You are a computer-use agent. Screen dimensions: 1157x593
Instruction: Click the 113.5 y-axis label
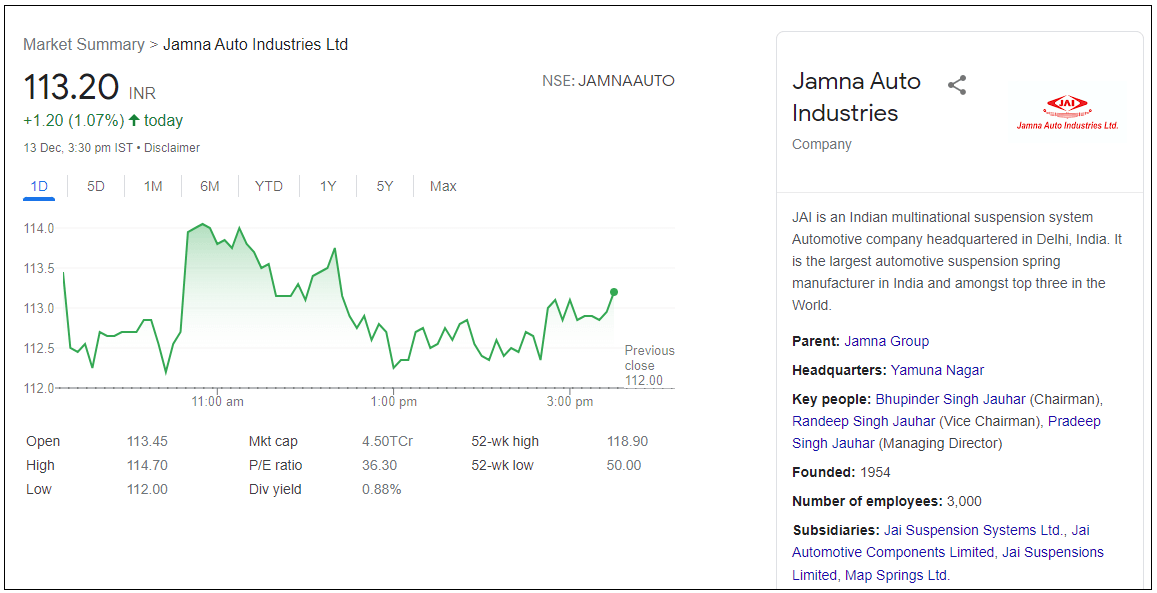38,268
